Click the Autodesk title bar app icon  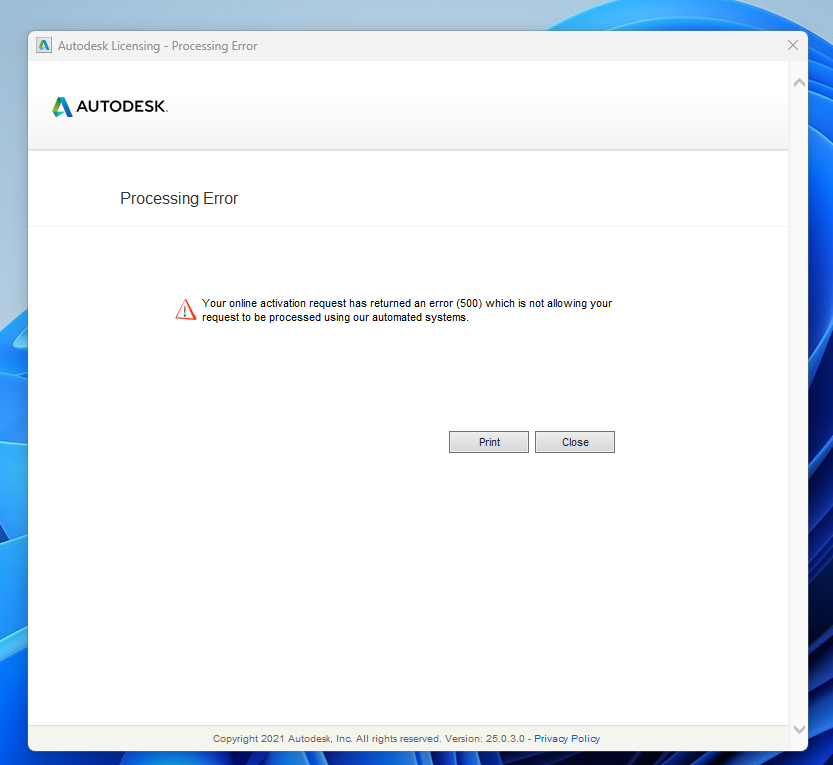44,46
